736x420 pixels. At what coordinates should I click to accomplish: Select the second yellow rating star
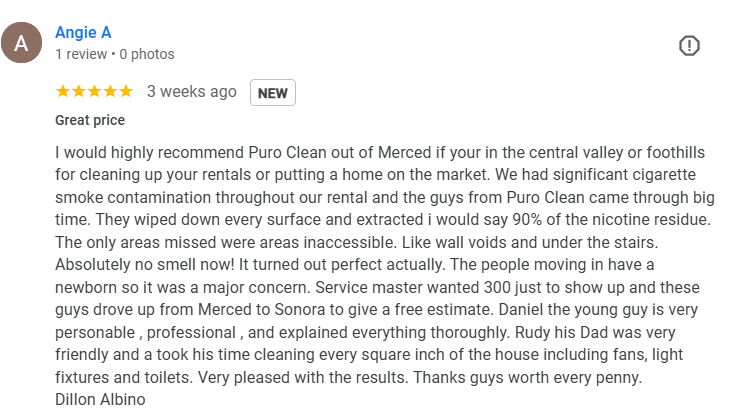(x=79, y=91)
